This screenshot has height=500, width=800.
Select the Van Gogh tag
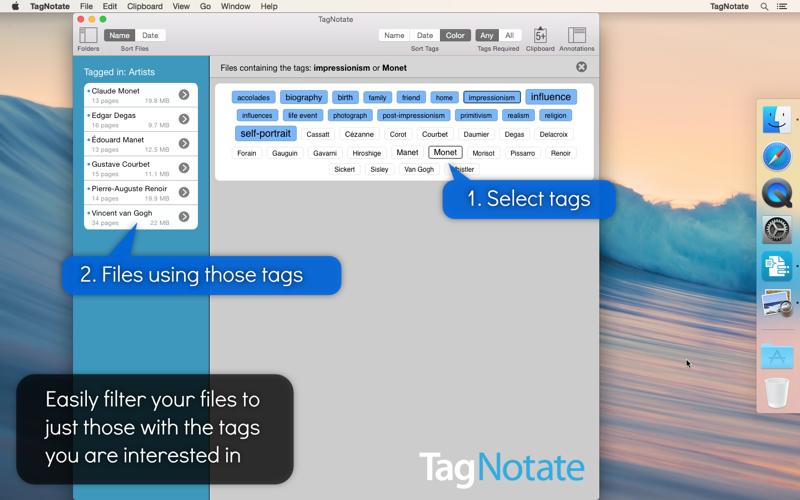[419, 169]
